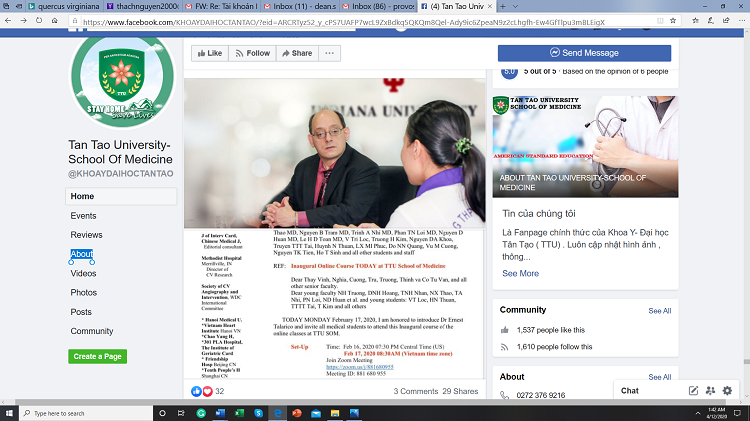Open the Community section in sidebar
750x421 pixels.
tap(92, 331)
